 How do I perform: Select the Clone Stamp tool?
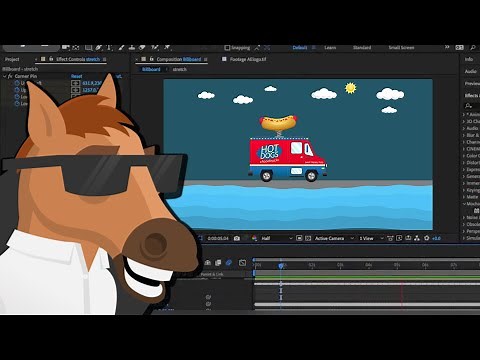point(132,48)
